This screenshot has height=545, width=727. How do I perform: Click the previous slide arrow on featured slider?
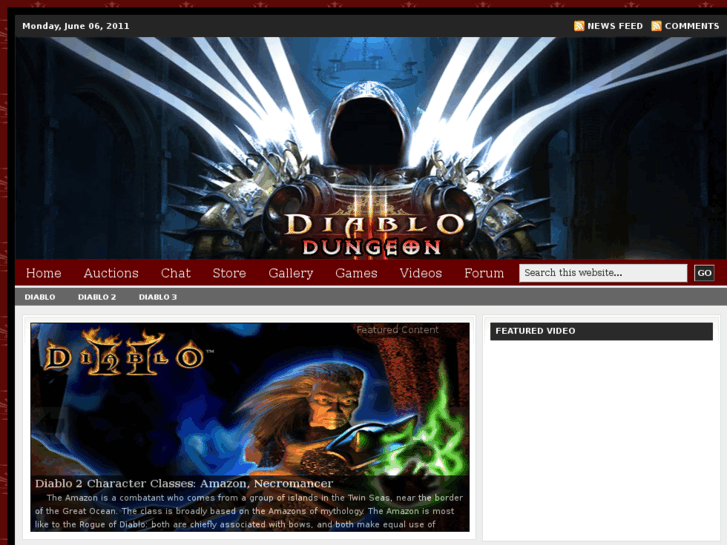point(46,419)
